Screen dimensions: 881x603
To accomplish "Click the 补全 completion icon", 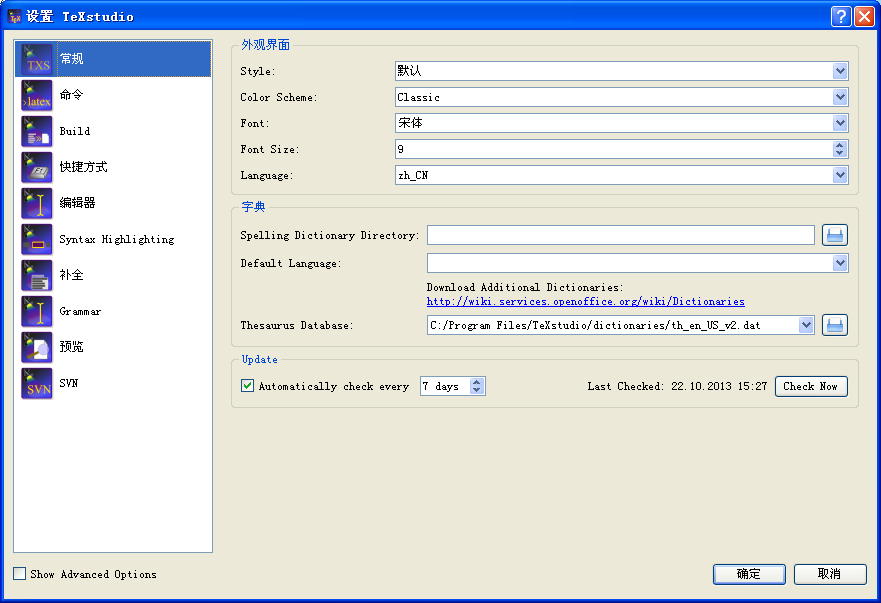I will (x=37, y=275).
